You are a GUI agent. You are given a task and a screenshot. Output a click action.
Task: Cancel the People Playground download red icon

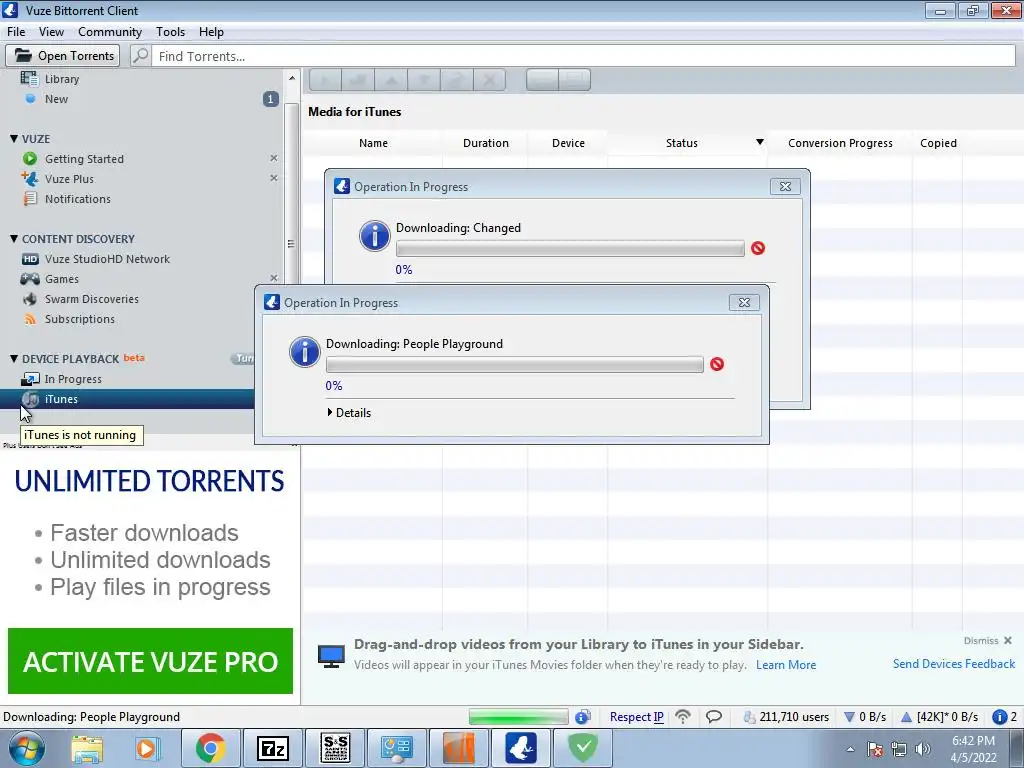pyautogui.click(x=717, y=364)
